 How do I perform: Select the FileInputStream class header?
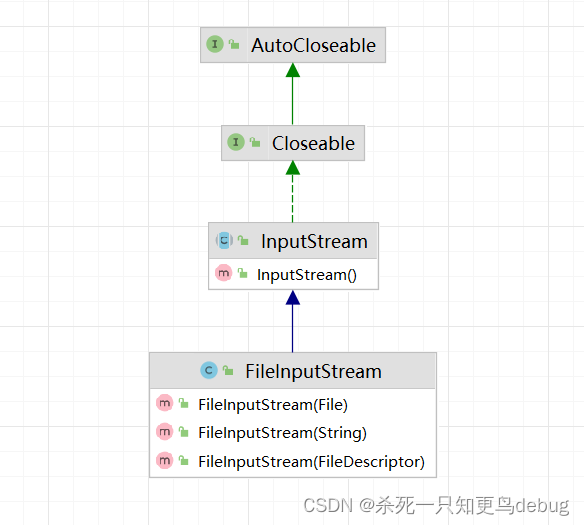pyautogui.click(x=293, y=371)
